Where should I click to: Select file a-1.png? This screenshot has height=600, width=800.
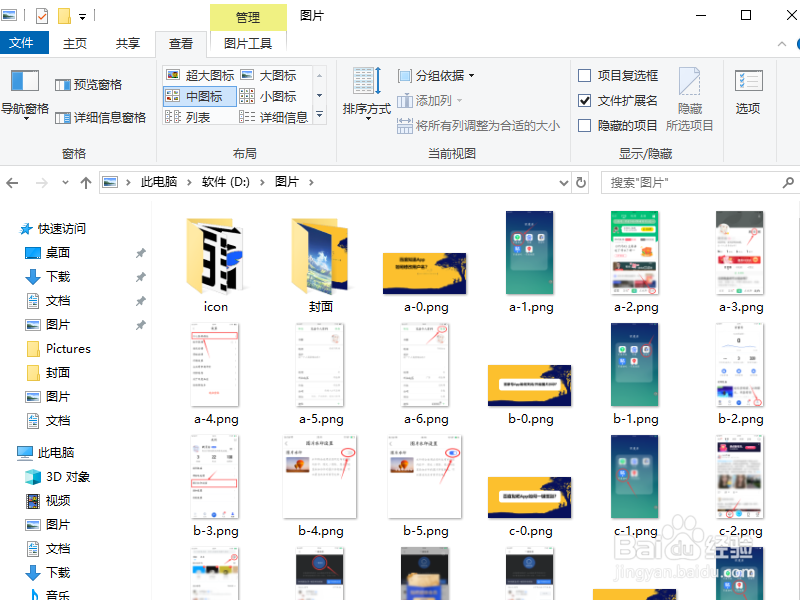pos(531,262)
